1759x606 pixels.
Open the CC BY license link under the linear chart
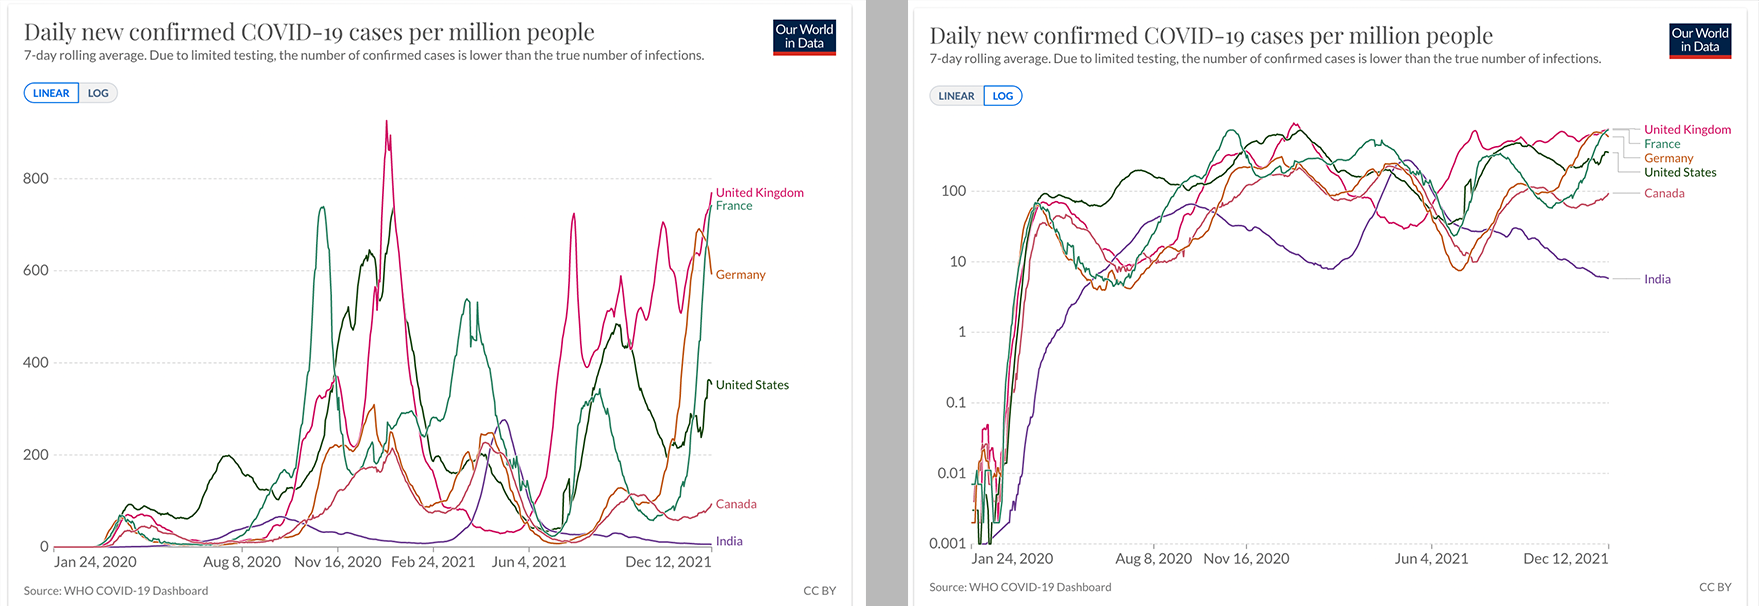819,591
